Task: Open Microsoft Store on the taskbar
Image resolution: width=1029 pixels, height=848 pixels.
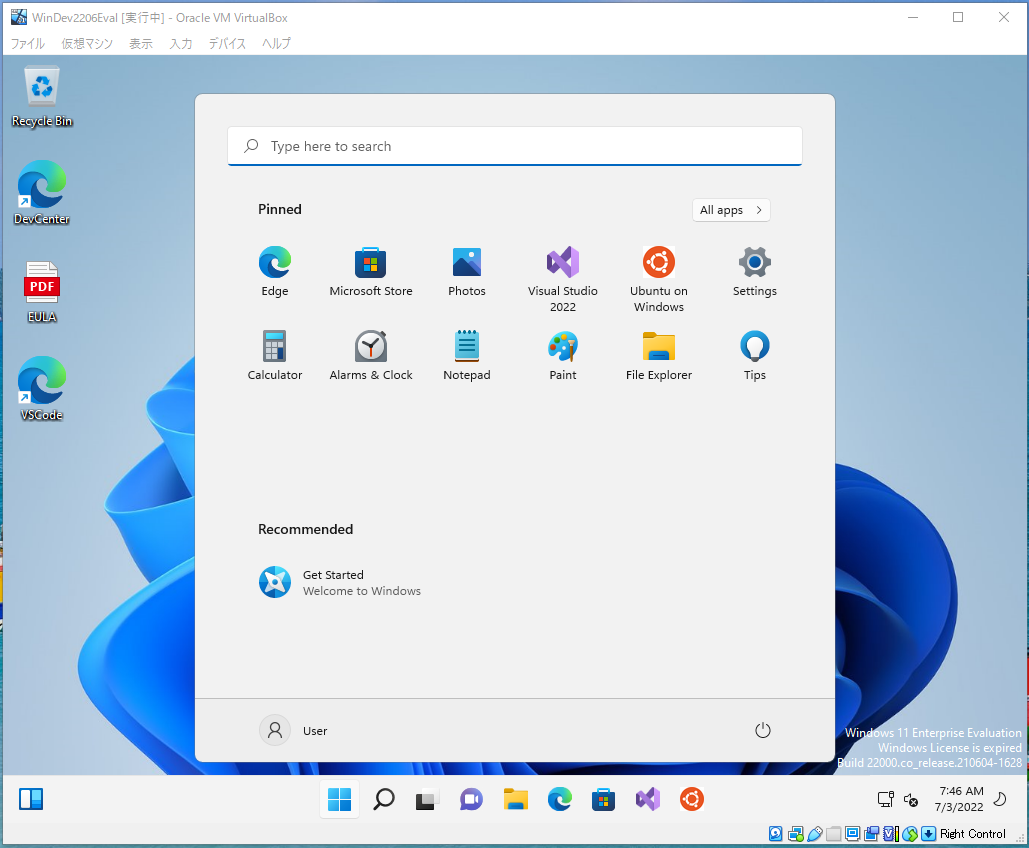Action: pyautogui.click(x=603, y=799)
